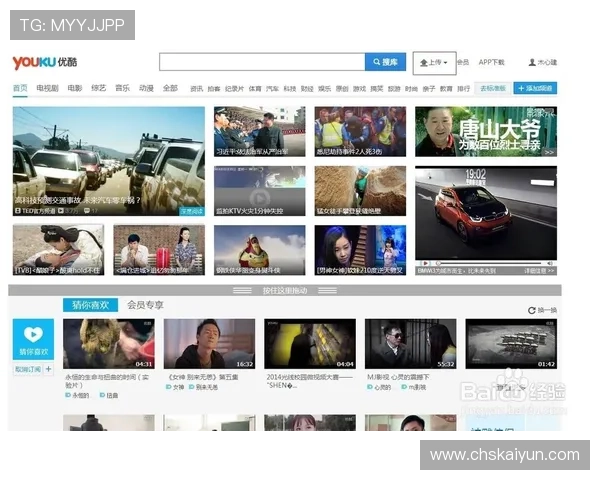Open the 04:04 campus video thumbnail
Screen dimensions: 600x480
(310, 344)
